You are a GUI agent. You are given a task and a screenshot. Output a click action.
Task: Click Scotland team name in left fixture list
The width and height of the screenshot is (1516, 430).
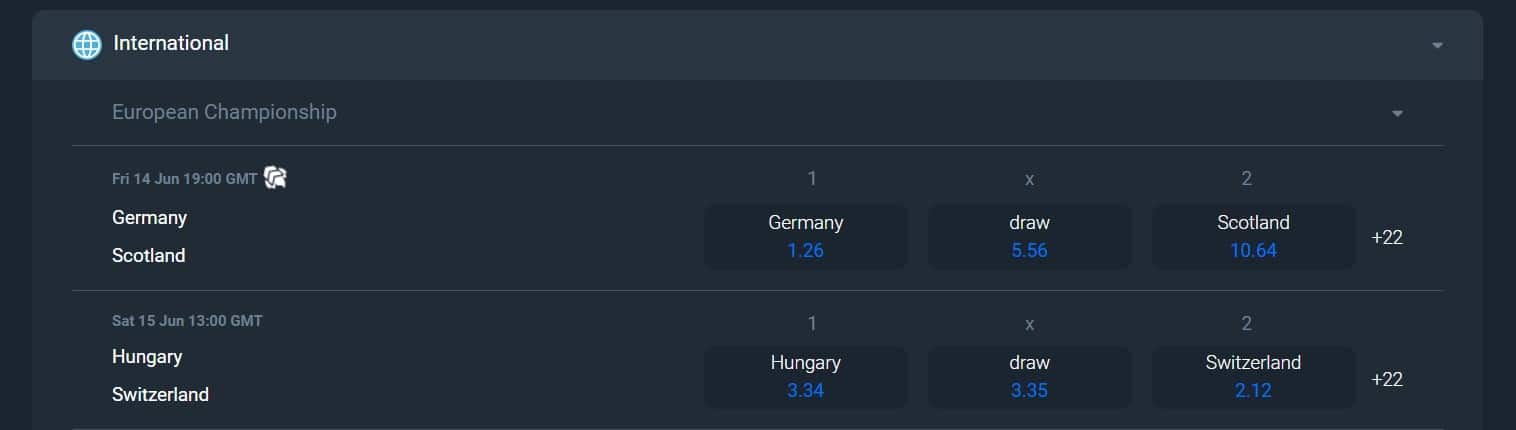[x=148, y=255]
